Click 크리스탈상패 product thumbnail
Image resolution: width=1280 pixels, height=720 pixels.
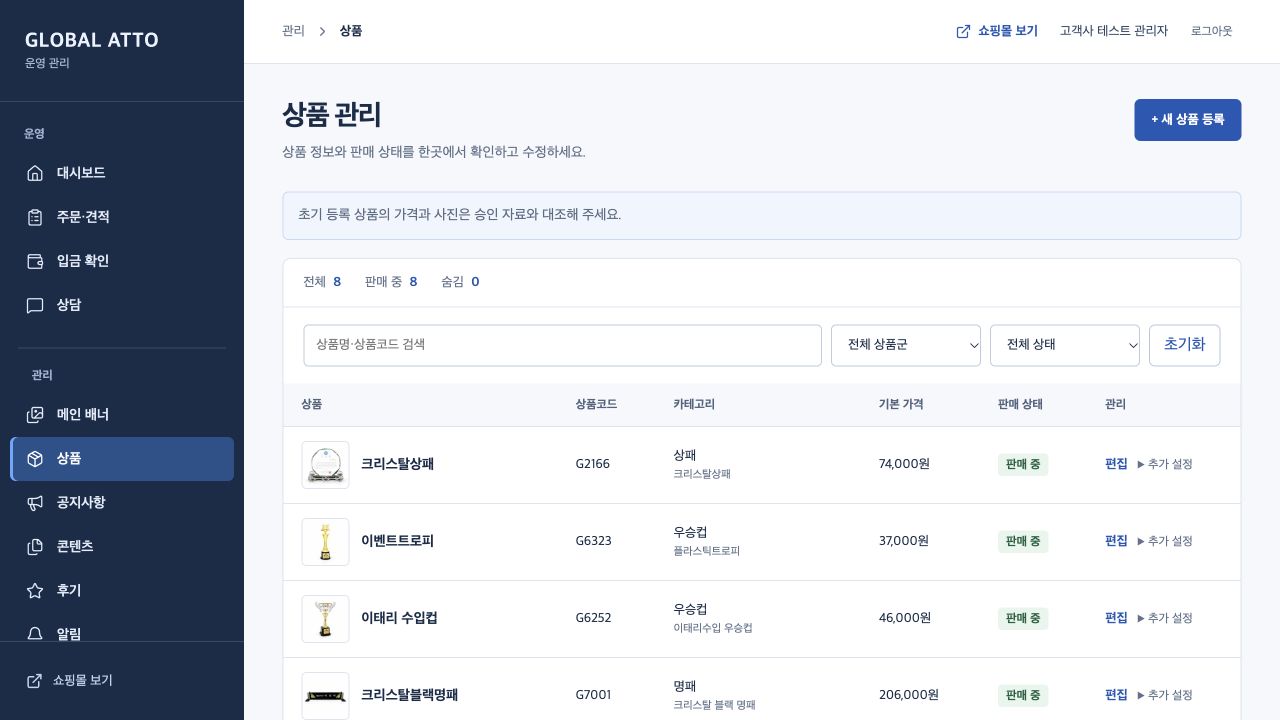(x=326, y=465)
